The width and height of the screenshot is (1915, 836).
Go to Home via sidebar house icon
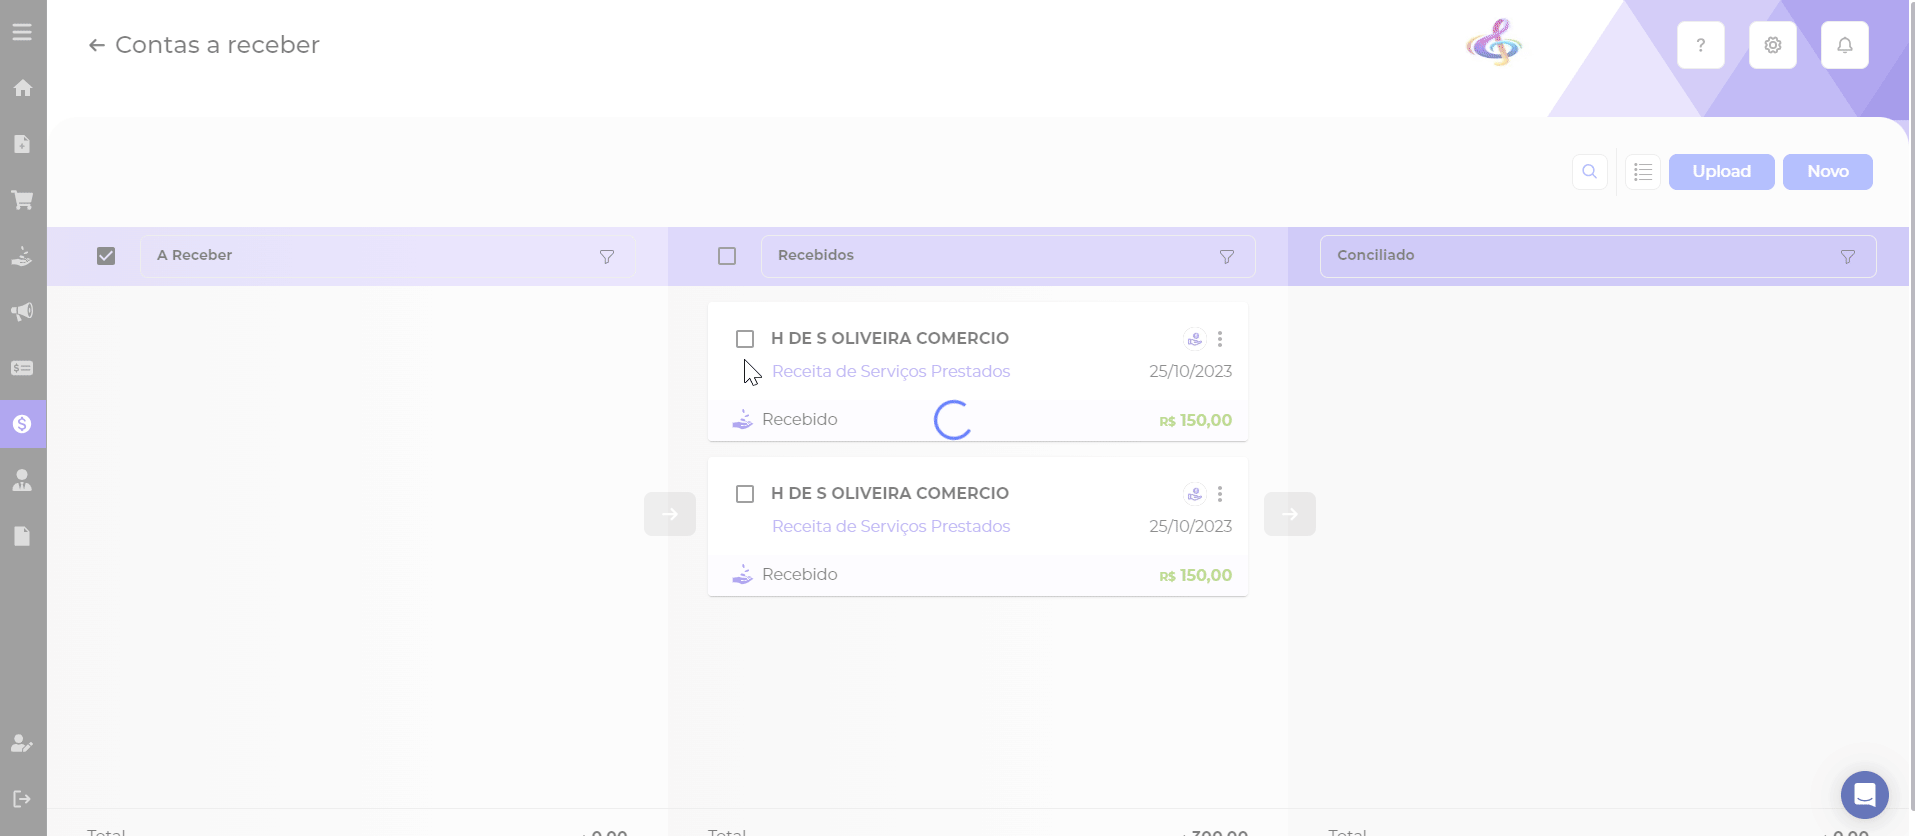click(22, 88)
